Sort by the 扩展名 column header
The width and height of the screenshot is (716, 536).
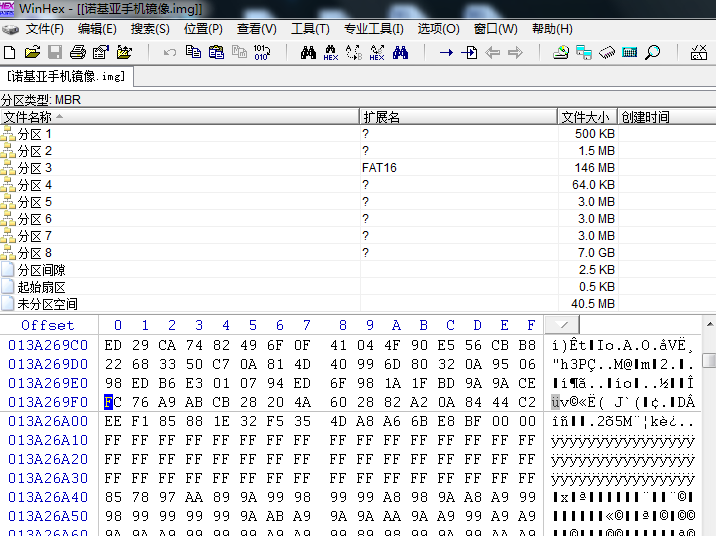(458, 117)
